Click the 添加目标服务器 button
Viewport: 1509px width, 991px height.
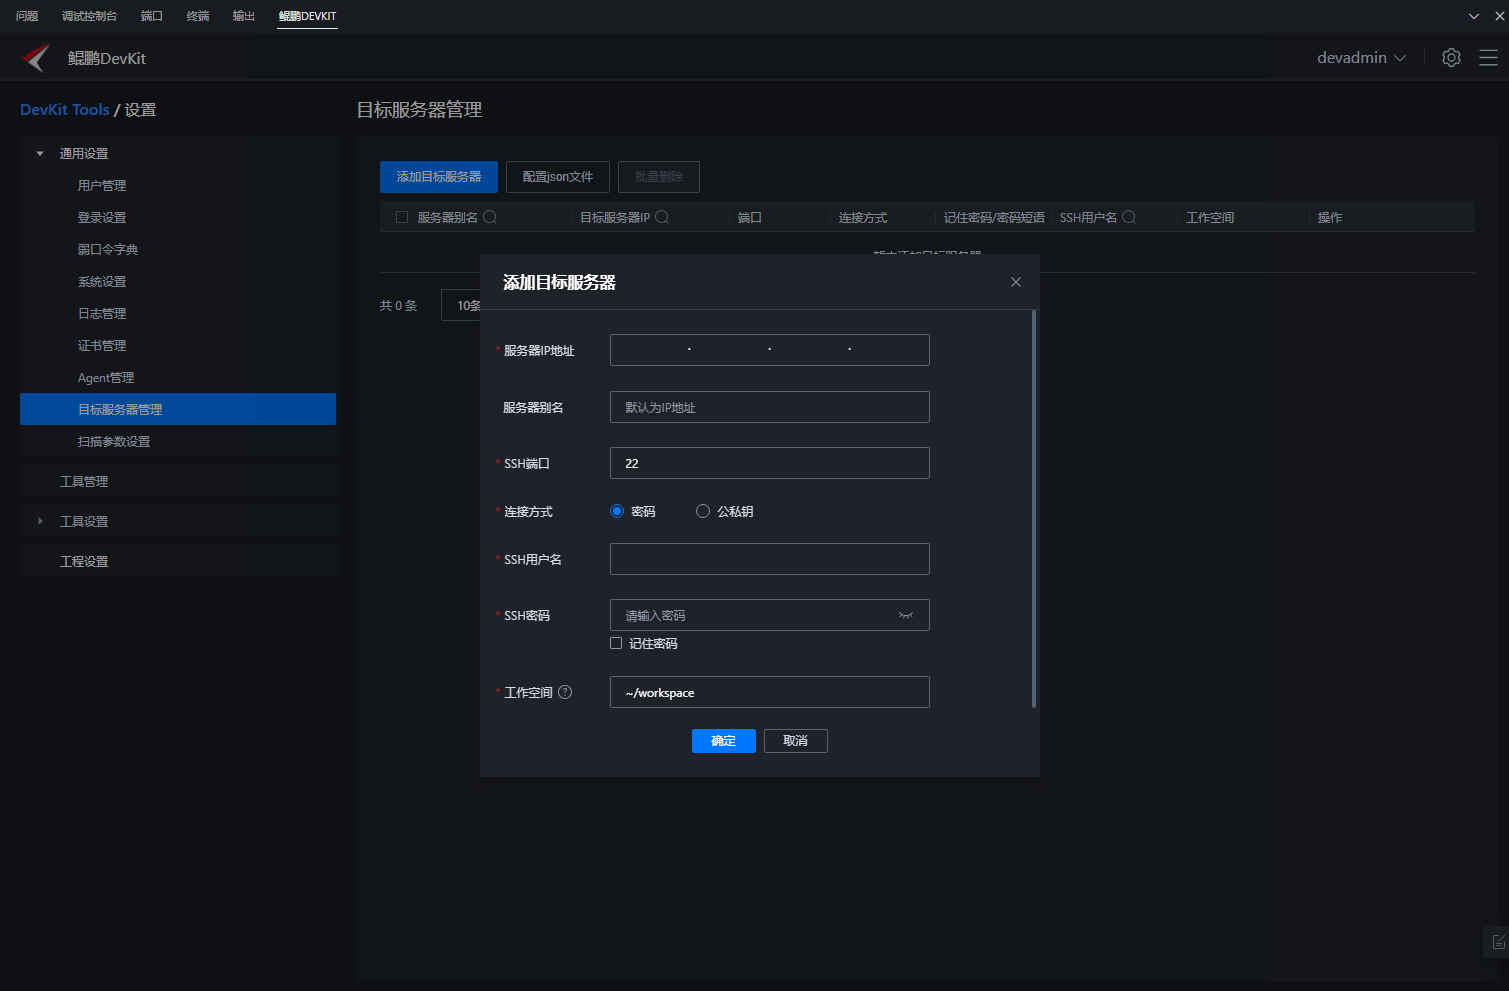pos(439,177)
